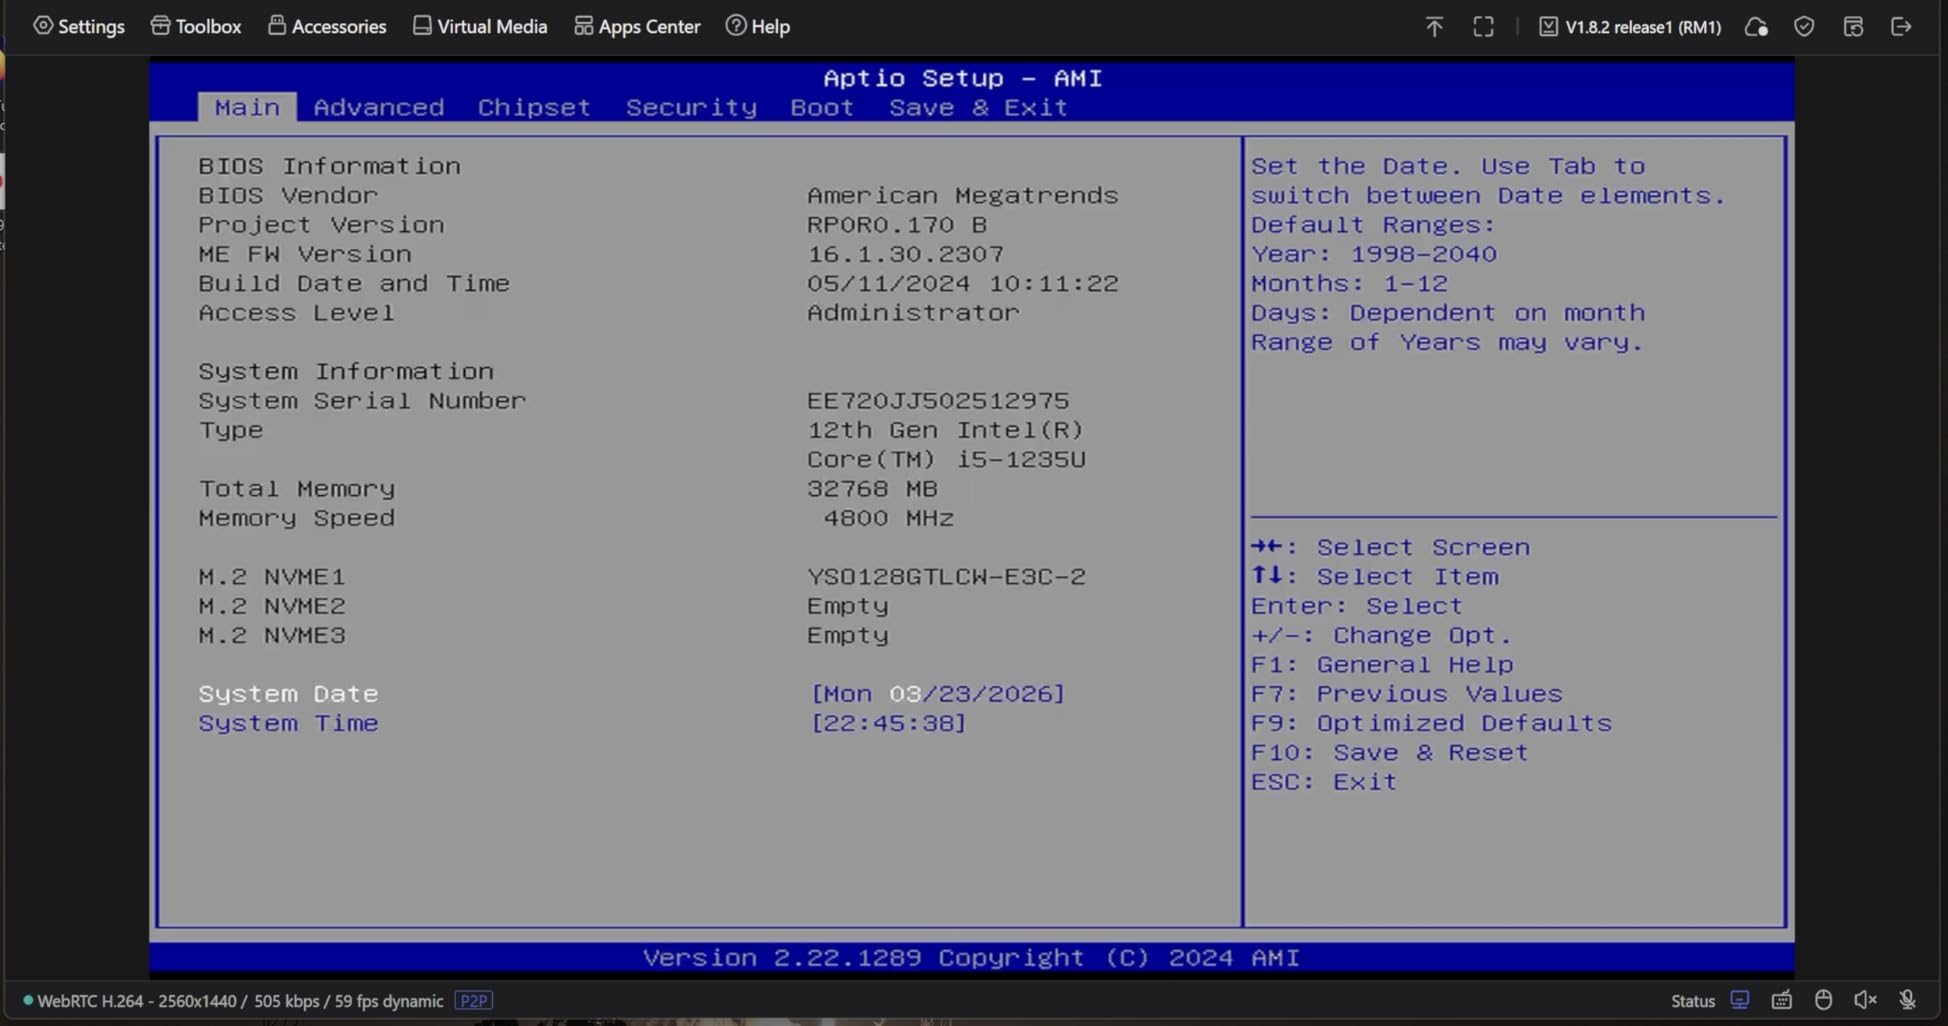The image size is (1948, 1026).
Task: Click the upward arrow toolbar icon
Action: click(x=1434, y=27)
